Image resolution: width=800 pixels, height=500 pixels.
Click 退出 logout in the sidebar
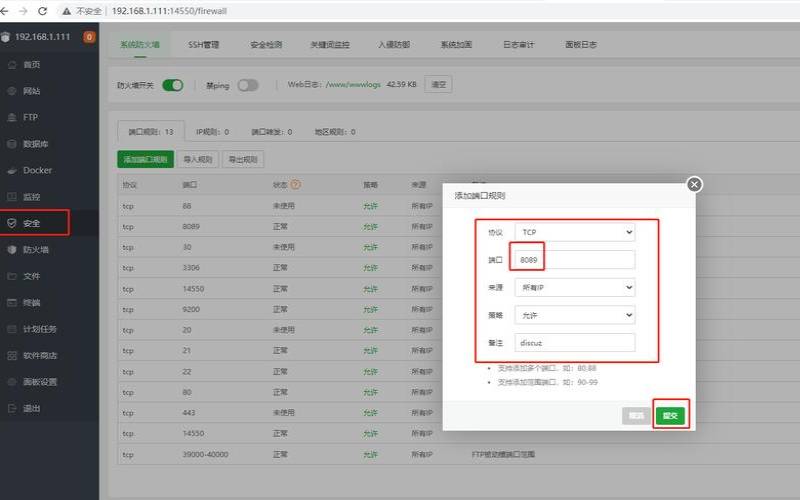click(x=31, y=408)
